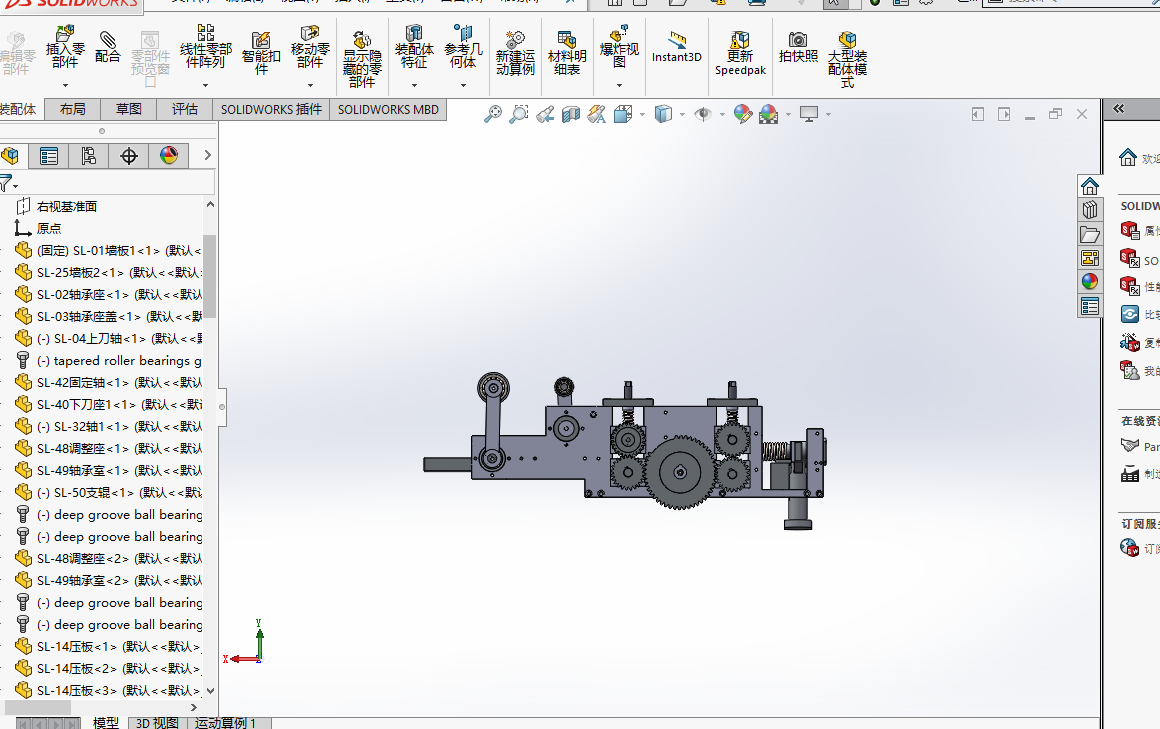This screenshot has width=1160, height=729.
Task: Open Design Library tab in task pane
Action: 1090,210
